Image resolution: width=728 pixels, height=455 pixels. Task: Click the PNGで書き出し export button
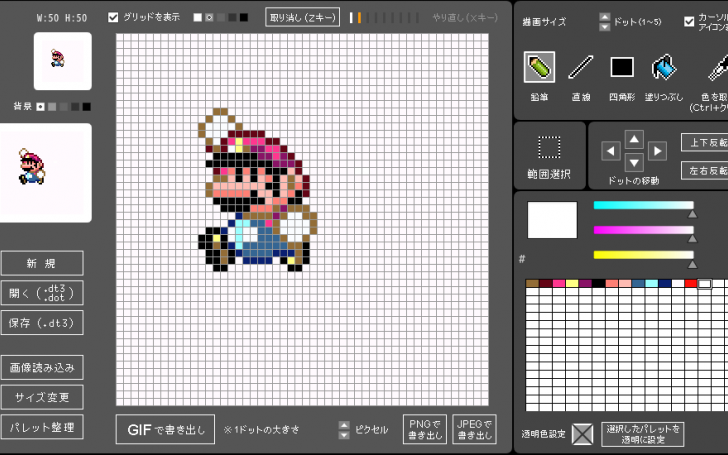[x=425, y=429]
